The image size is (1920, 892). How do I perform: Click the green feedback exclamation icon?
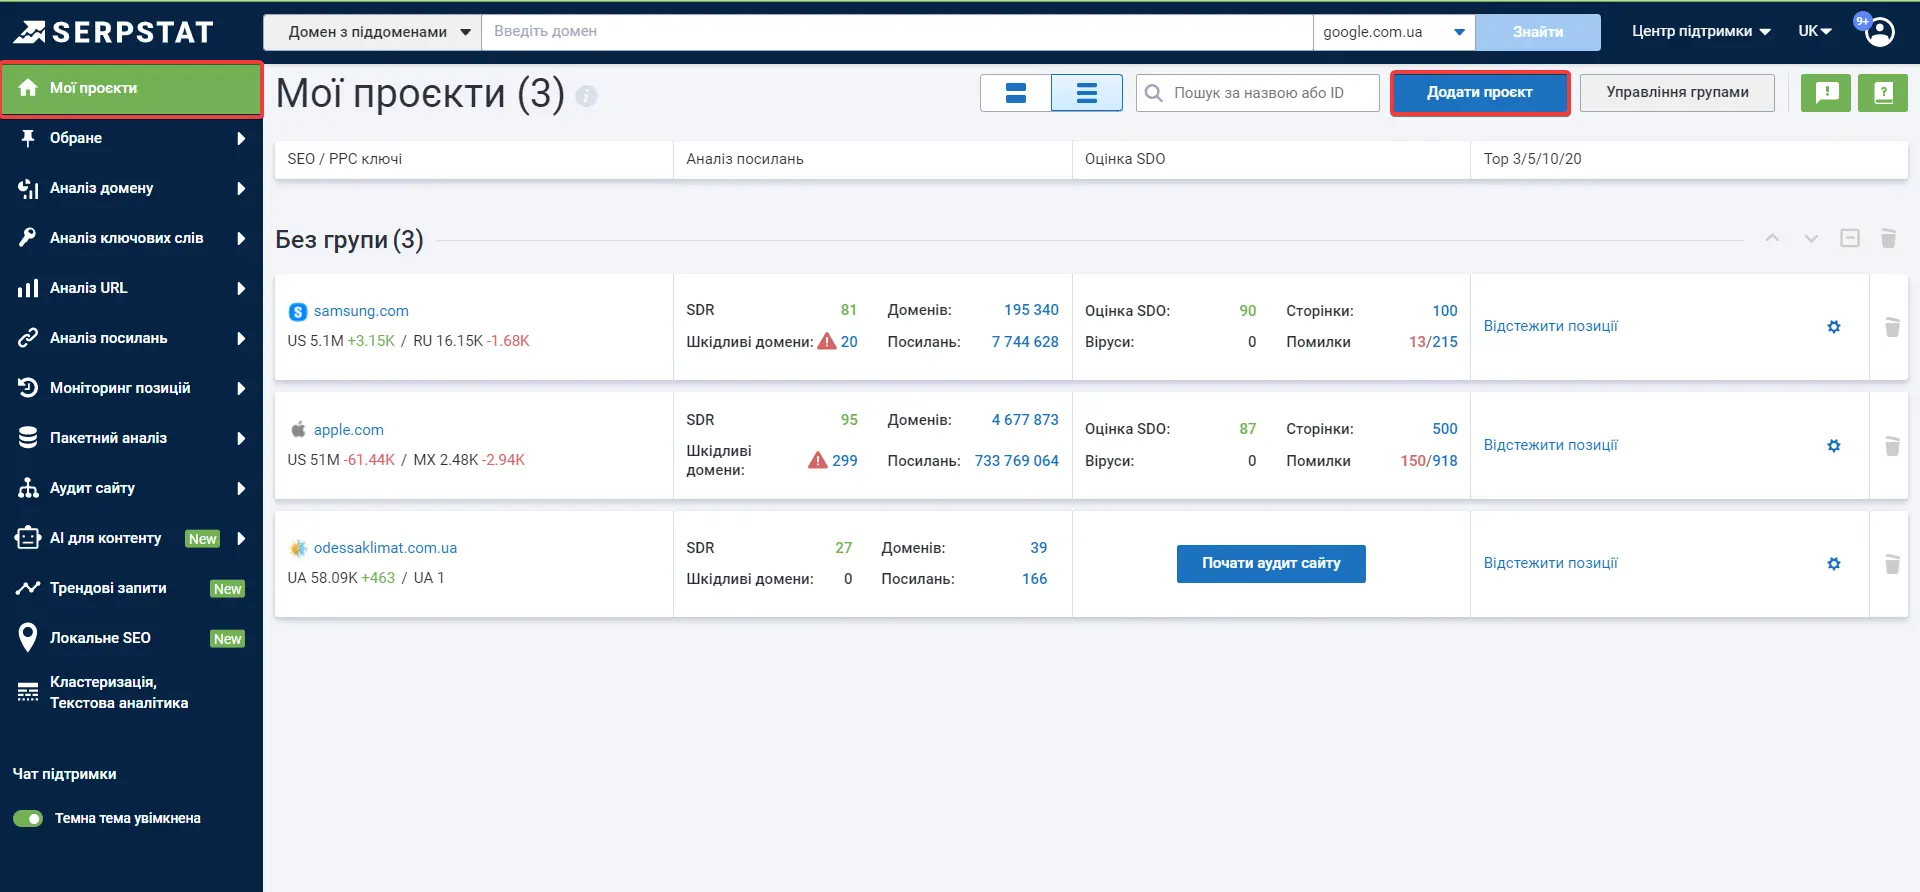click(x=1826, y=93)
